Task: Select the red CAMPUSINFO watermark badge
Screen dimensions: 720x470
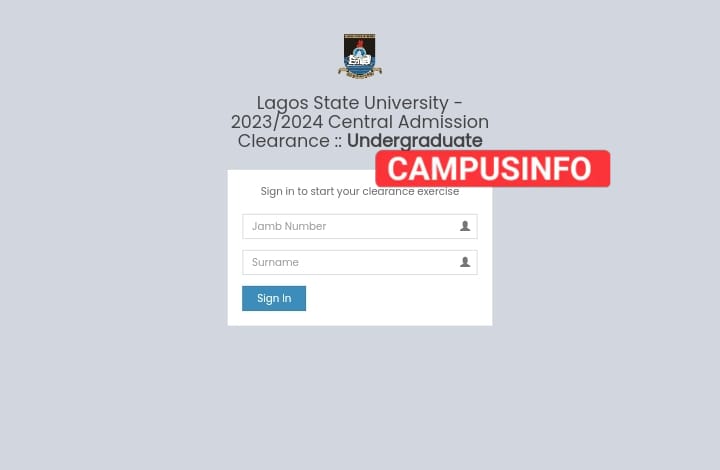Action: (493, 168)
